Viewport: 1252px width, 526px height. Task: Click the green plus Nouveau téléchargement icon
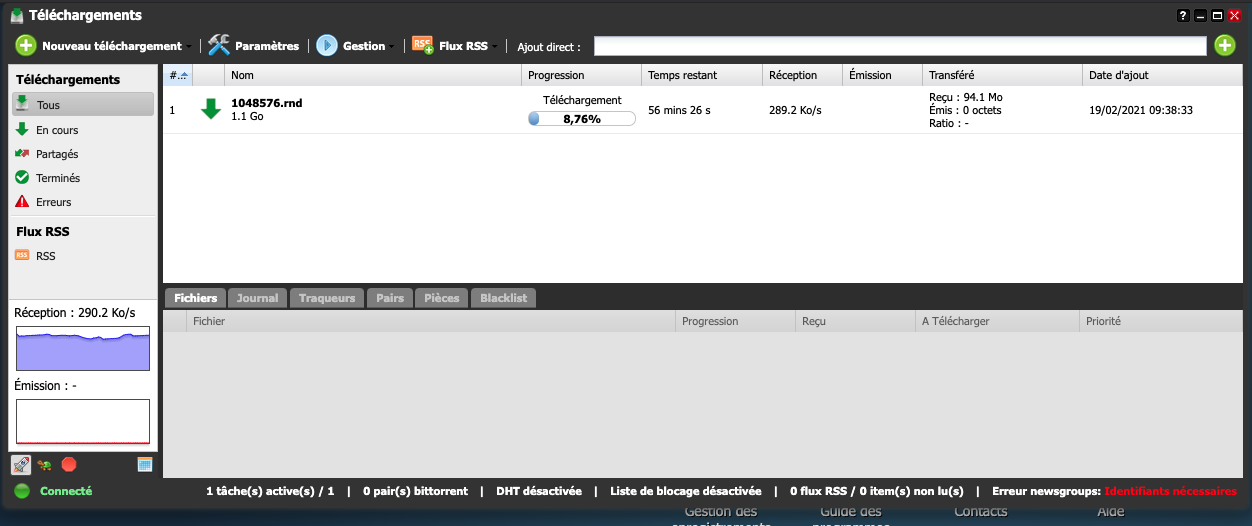(x=25, y=45)
